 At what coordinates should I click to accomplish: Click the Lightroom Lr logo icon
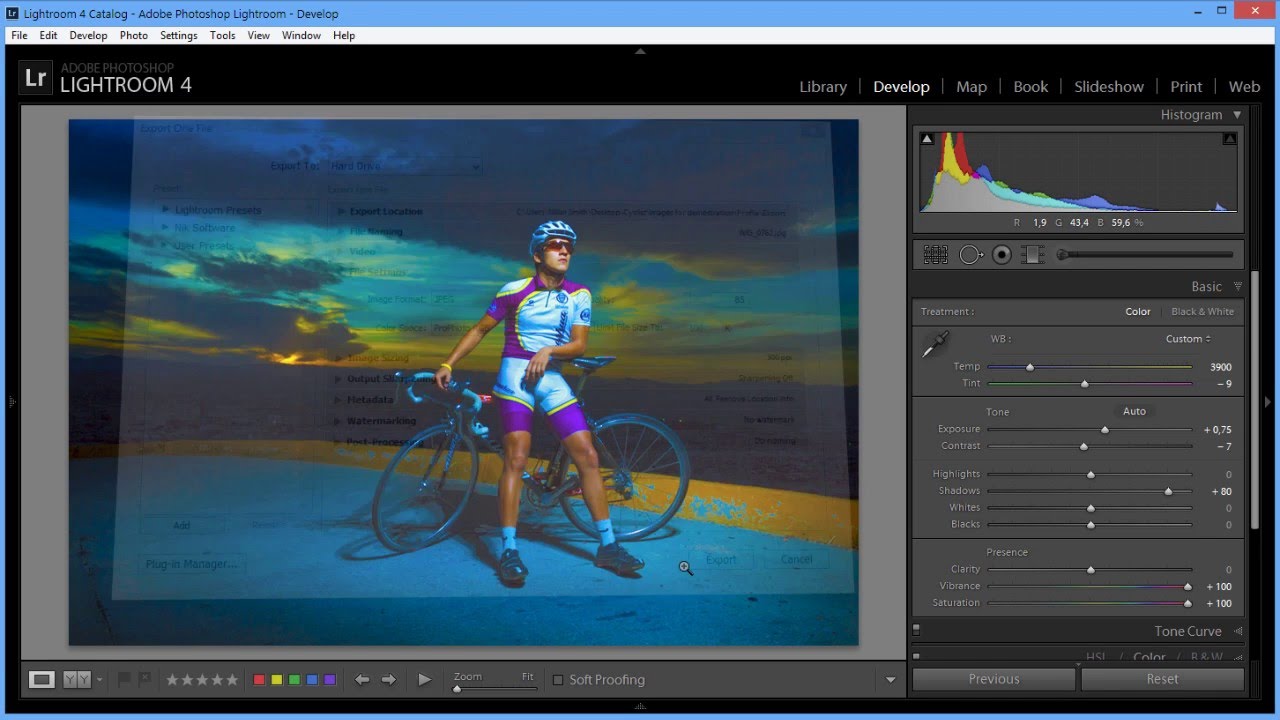pyautogui.click(x=35, y=79)
